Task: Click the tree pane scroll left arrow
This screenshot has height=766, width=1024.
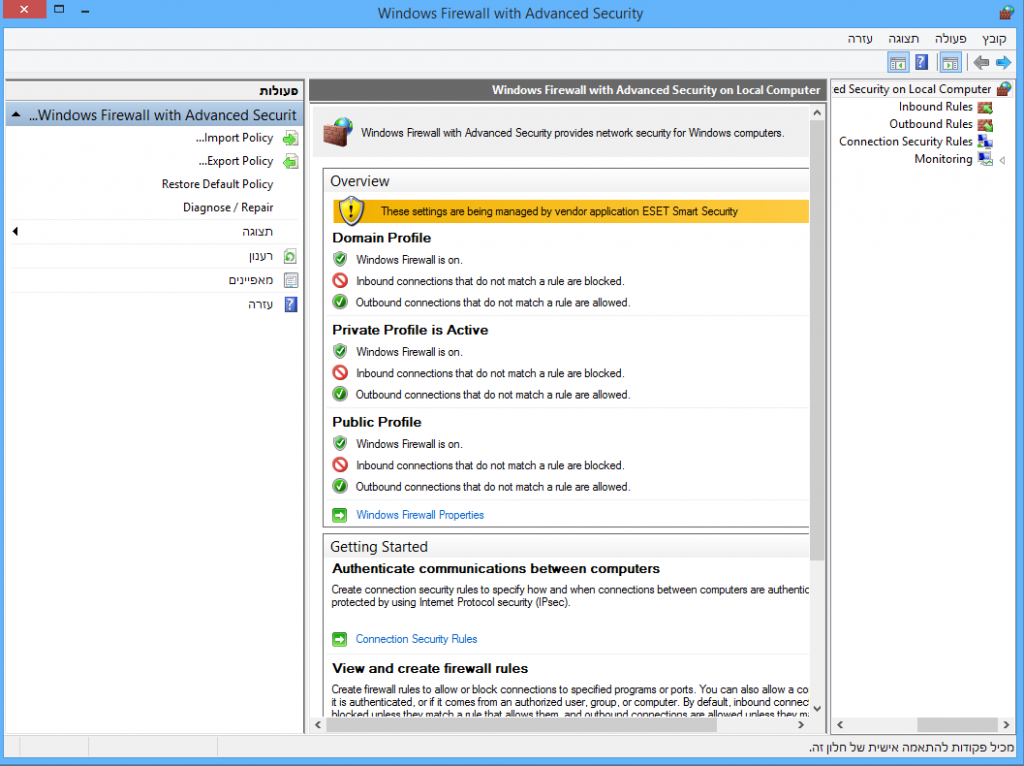Action: point(840,725)
